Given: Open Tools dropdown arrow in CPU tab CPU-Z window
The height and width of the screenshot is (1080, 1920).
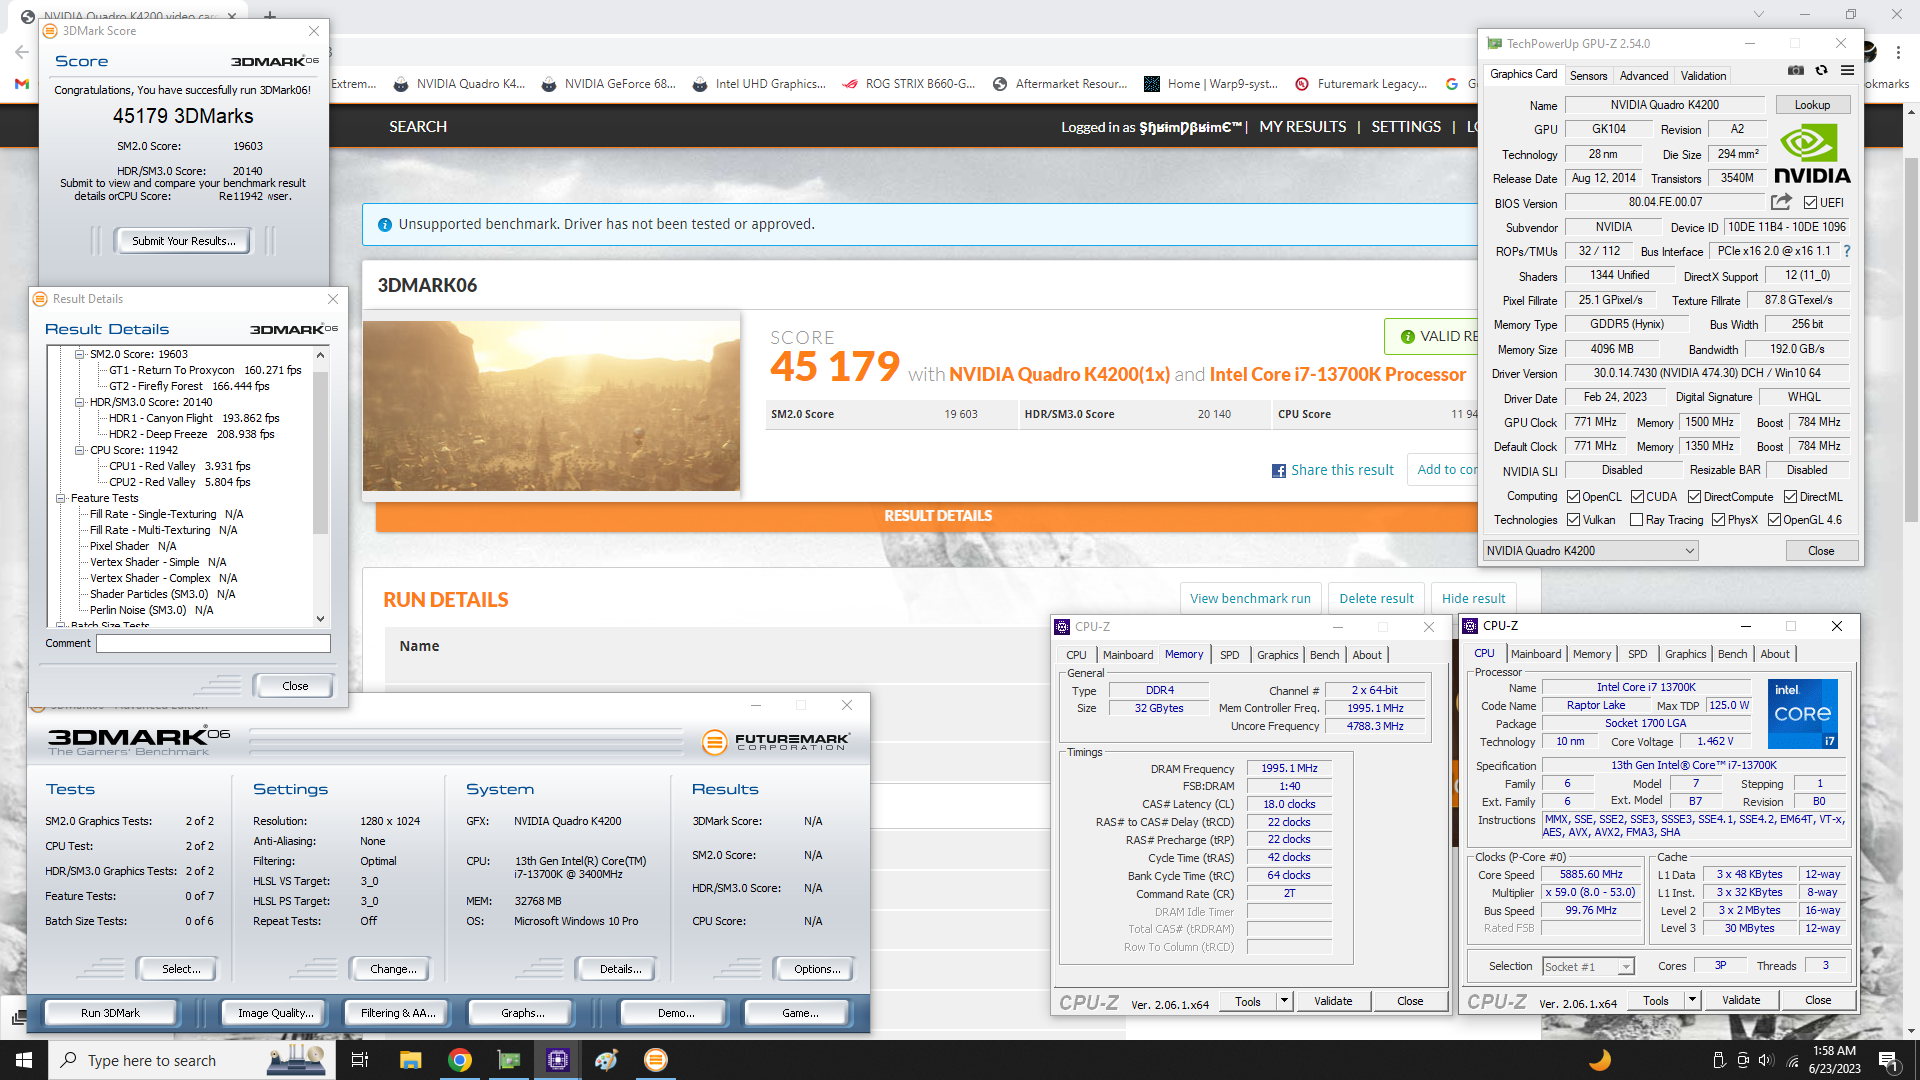Looking at the screenshot, I should (x=1692, y=1000).
